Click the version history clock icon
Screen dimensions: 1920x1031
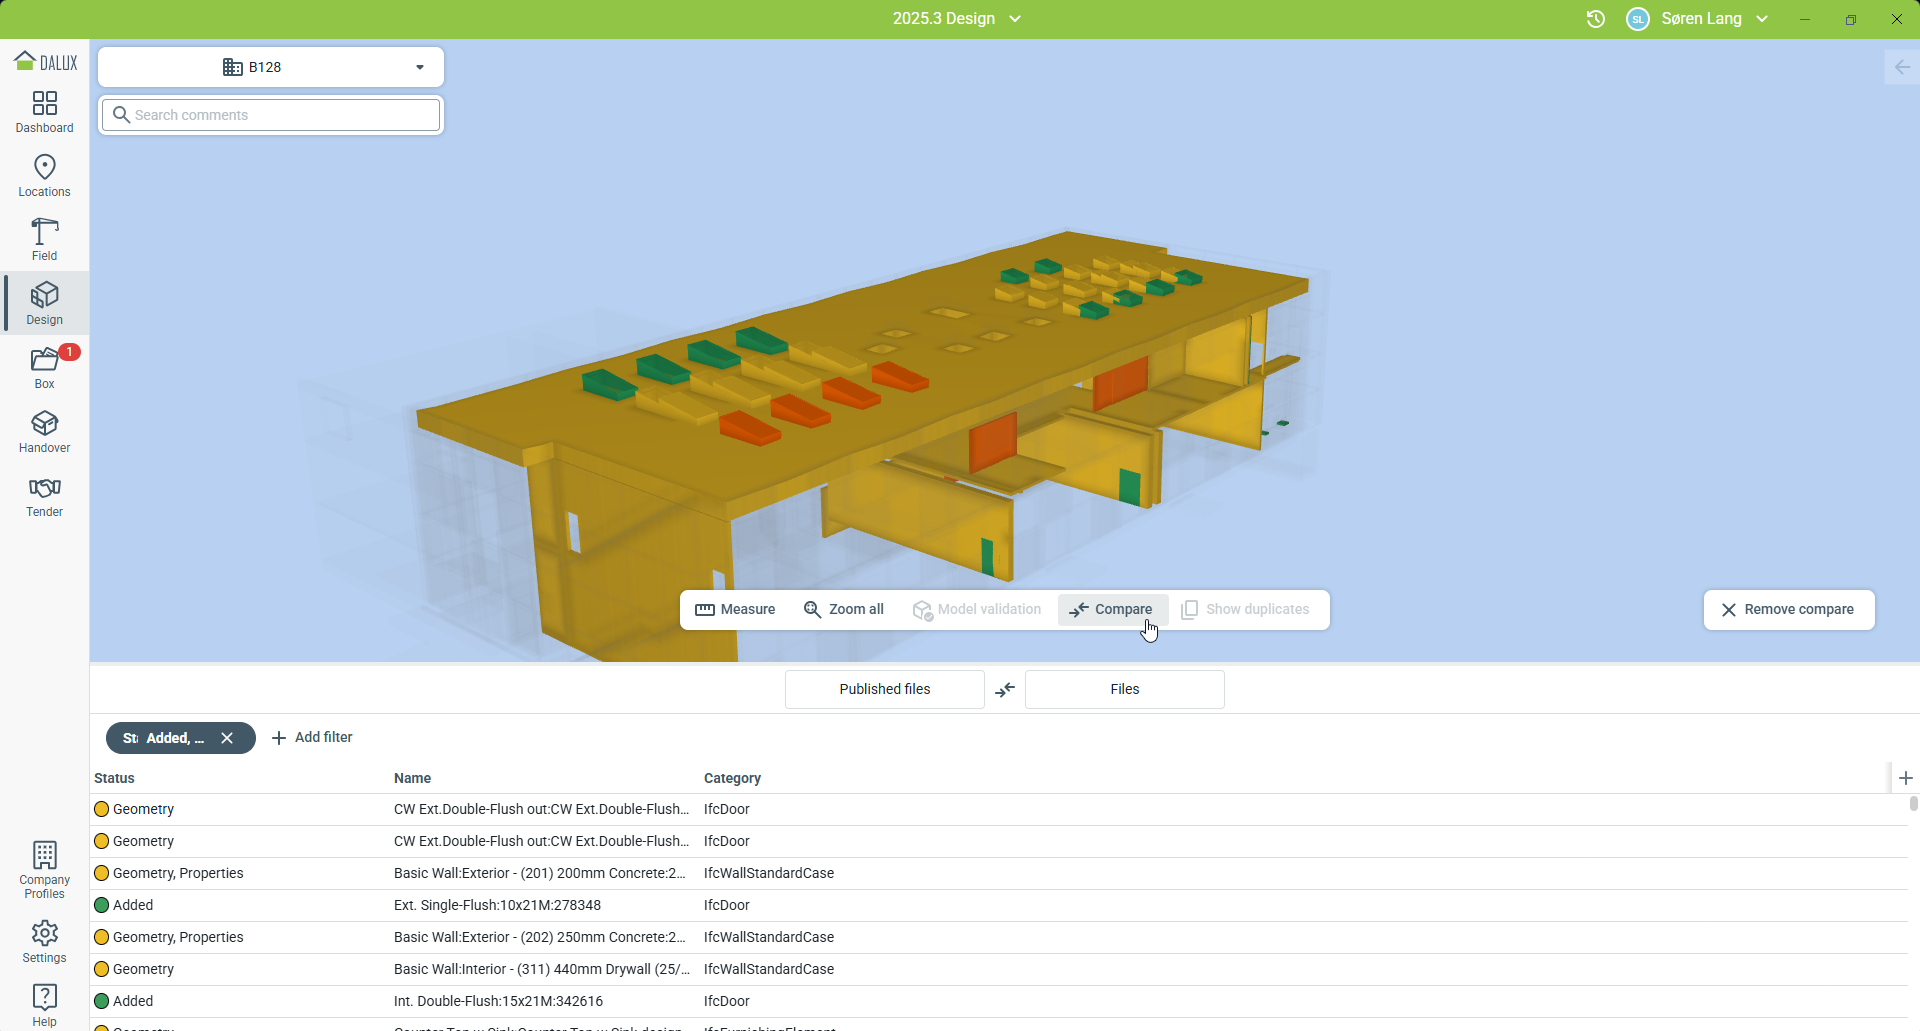pos(1596,19)
